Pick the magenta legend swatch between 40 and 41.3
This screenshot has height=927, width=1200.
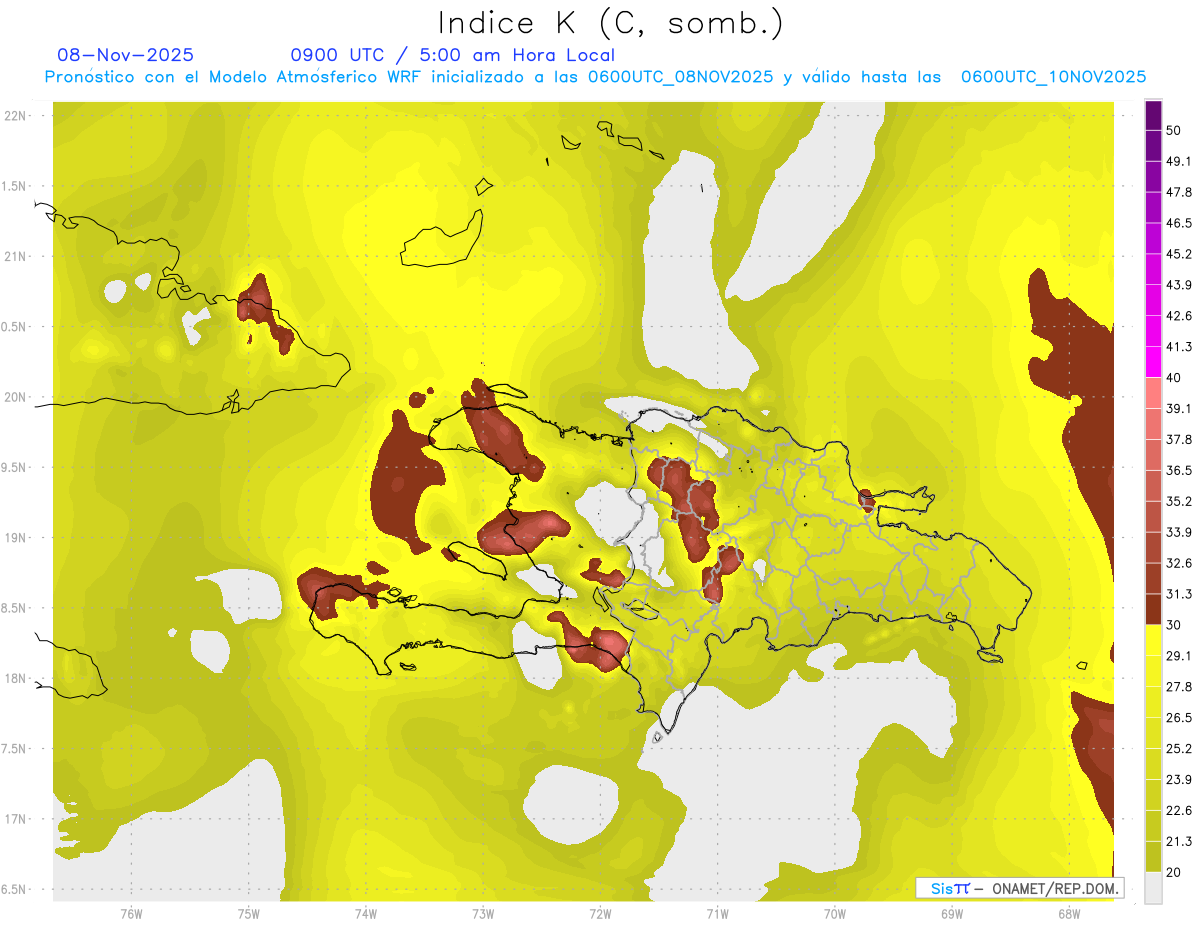tap(1153, 361)
